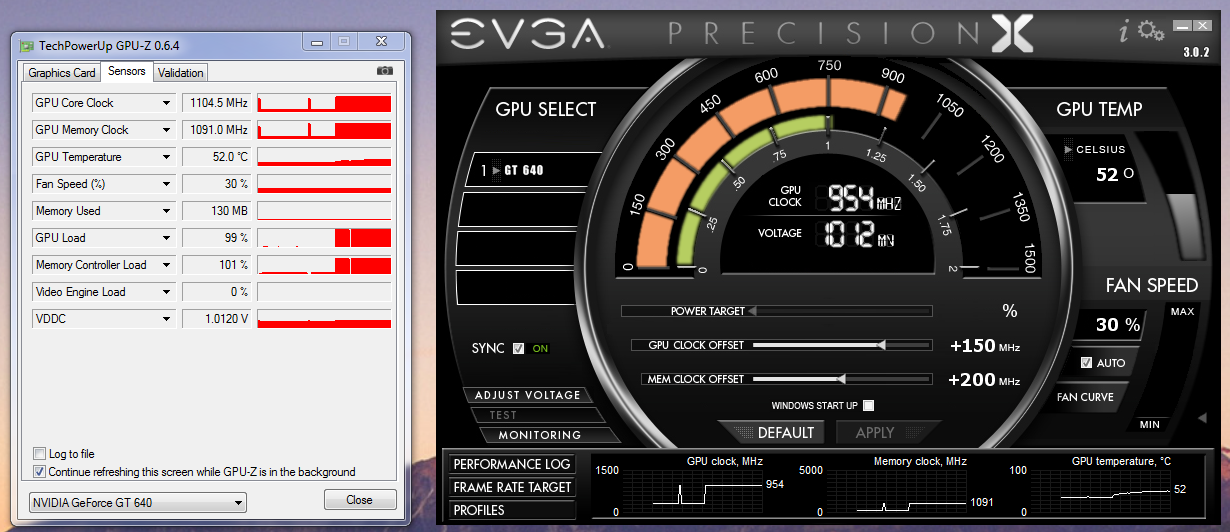Open NVIDIA GeForce GT 640 device selector

tap(137, 502)
